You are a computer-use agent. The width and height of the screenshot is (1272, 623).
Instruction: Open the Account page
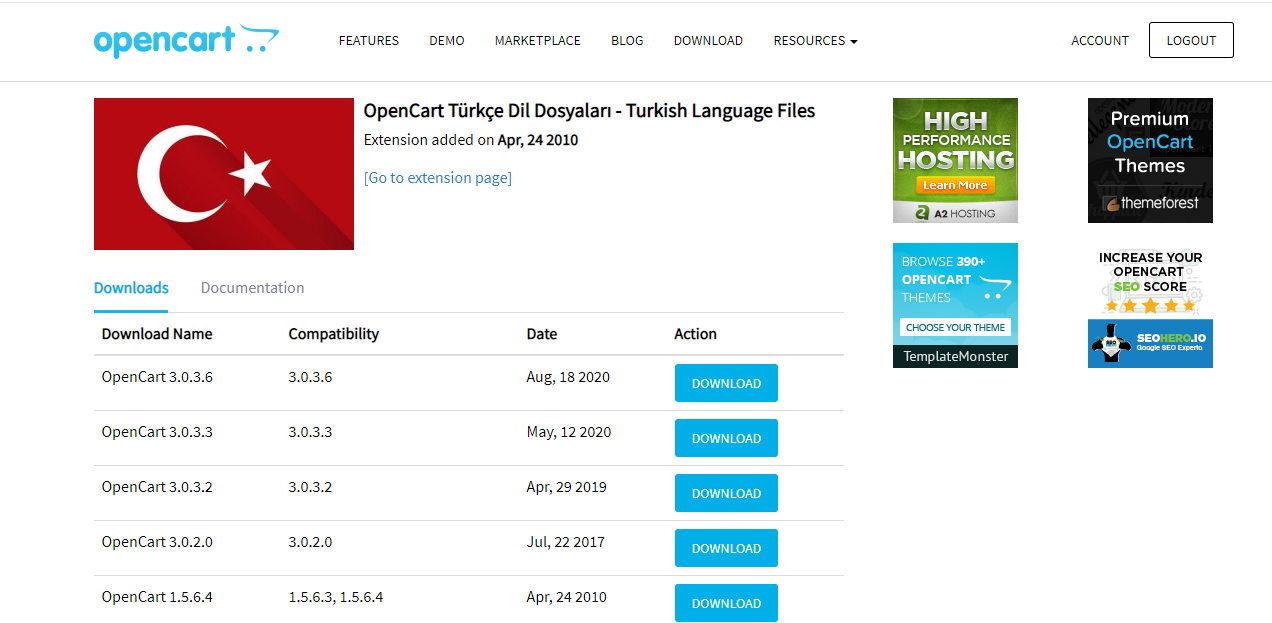point(1100,41)
